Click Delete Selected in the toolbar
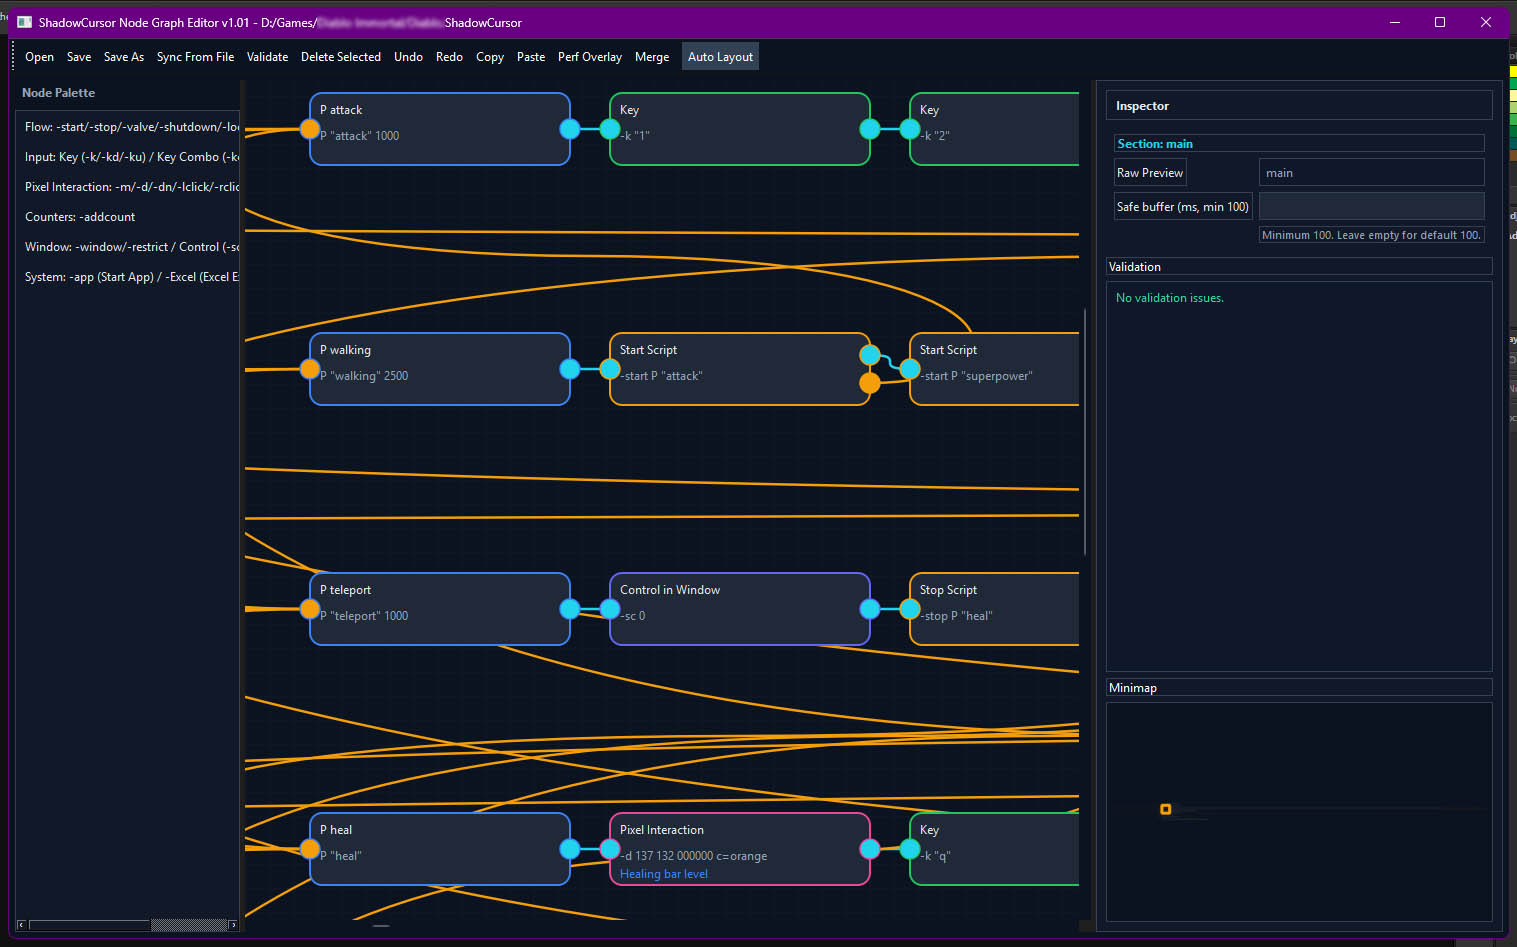This screenshot has width=1517, height=947. (340, 57)
